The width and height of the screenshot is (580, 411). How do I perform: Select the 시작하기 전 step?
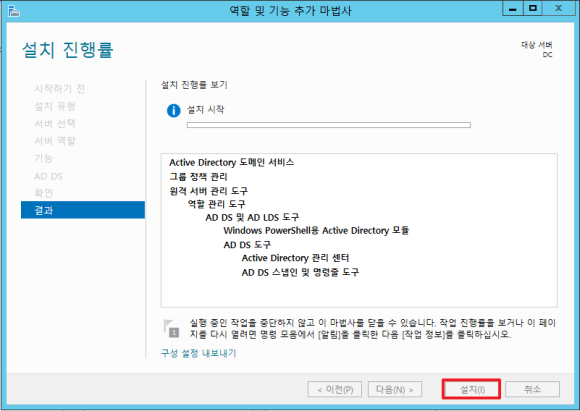pos(60,89)
